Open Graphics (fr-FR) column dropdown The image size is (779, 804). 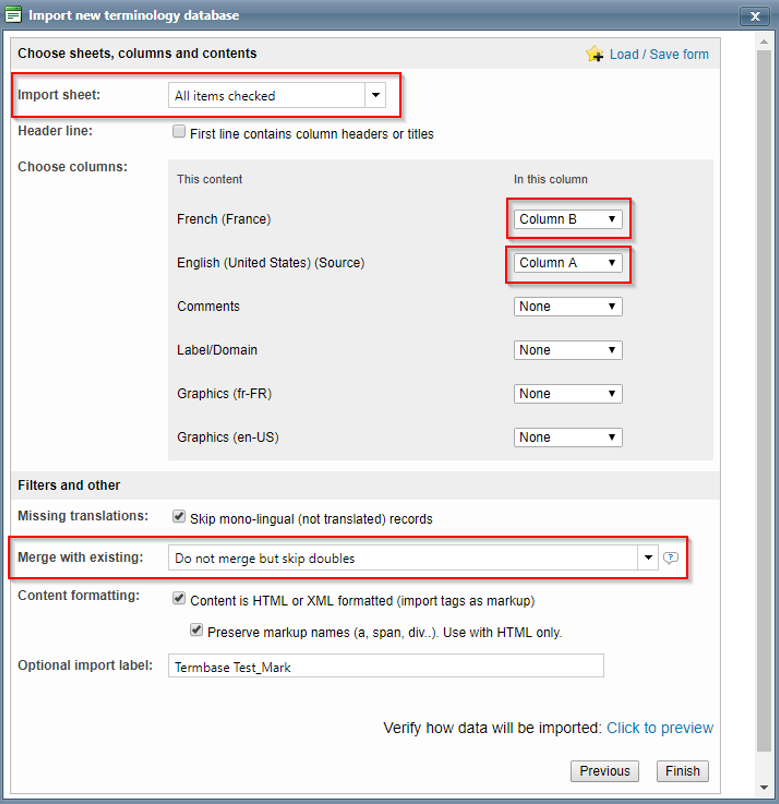[x=567, y=394]
